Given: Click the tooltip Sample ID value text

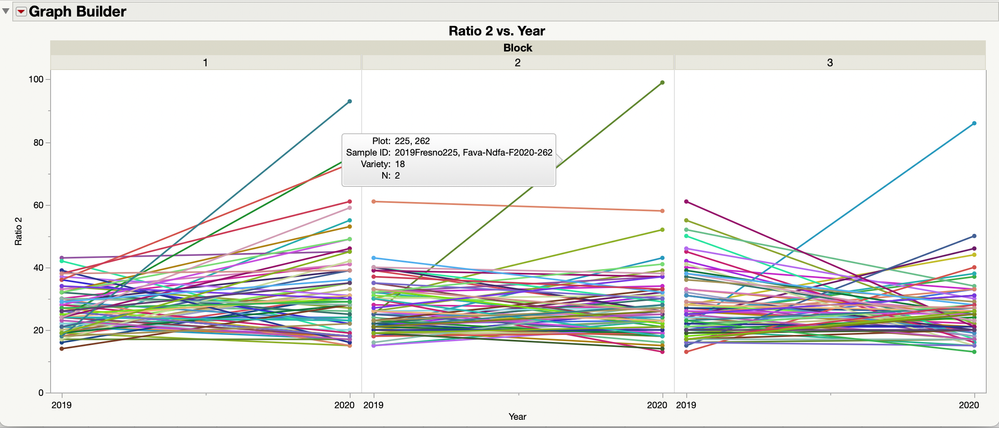Looking at the screenshot, I should pos(473,152).
